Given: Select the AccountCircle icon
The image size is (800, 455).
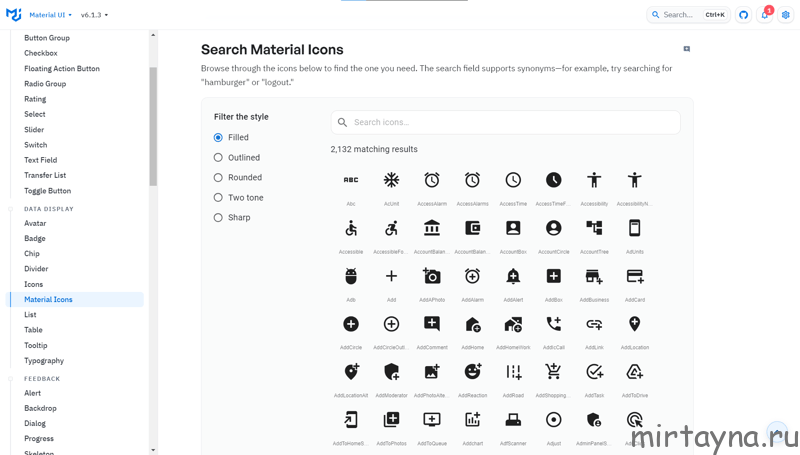Looking at the screenshot, I should tap(554, 228).
